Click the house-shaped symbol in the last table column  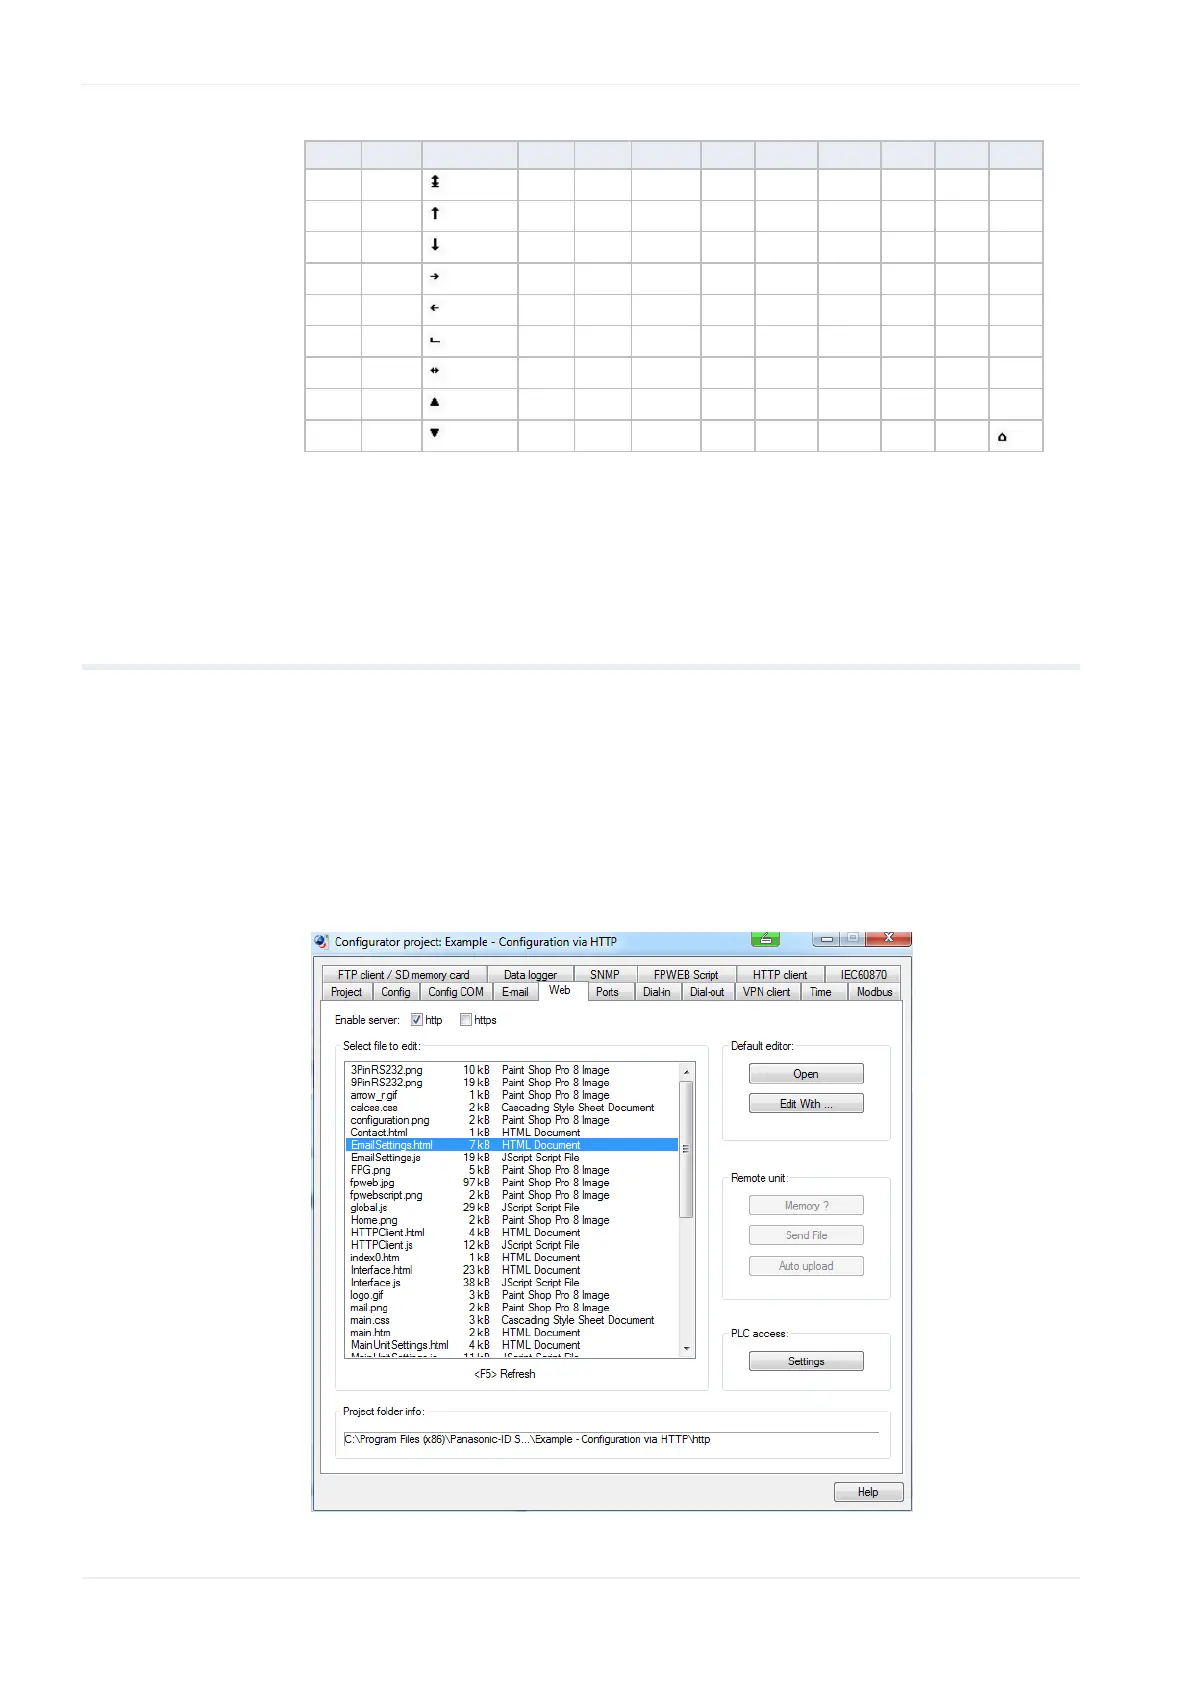coord(1002,437)
